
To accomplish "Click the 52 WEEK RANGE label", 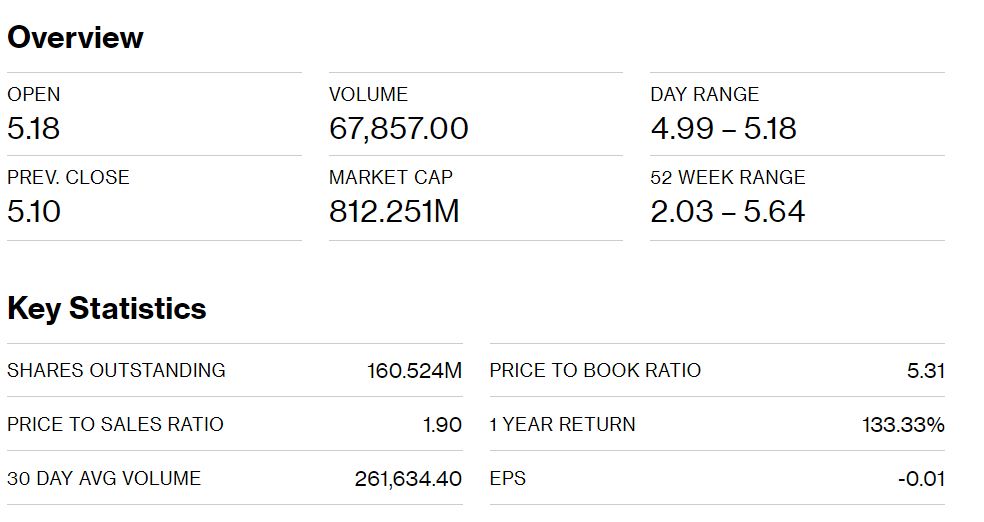I will [727, 178].
